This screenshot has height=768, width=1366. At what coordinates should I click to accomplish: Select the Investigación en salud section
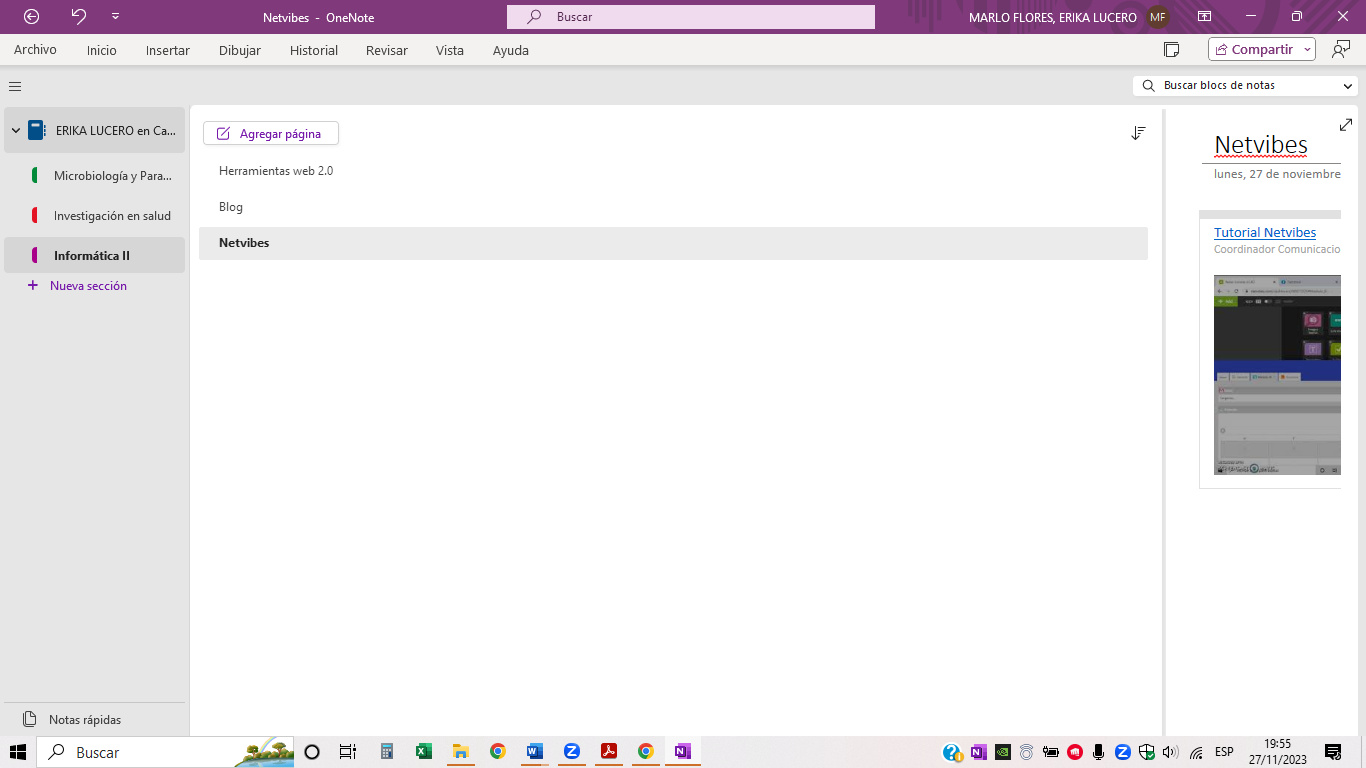pyautogui.click(x=95, y=216)
